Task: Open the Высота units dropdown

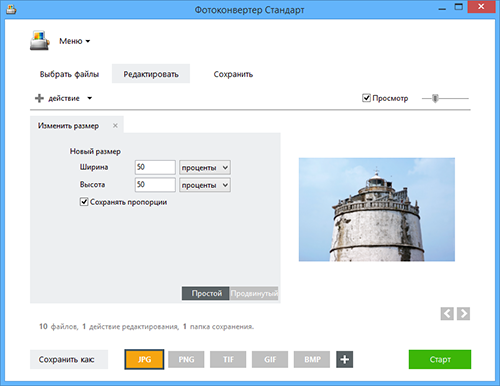Action: [205, 185]
